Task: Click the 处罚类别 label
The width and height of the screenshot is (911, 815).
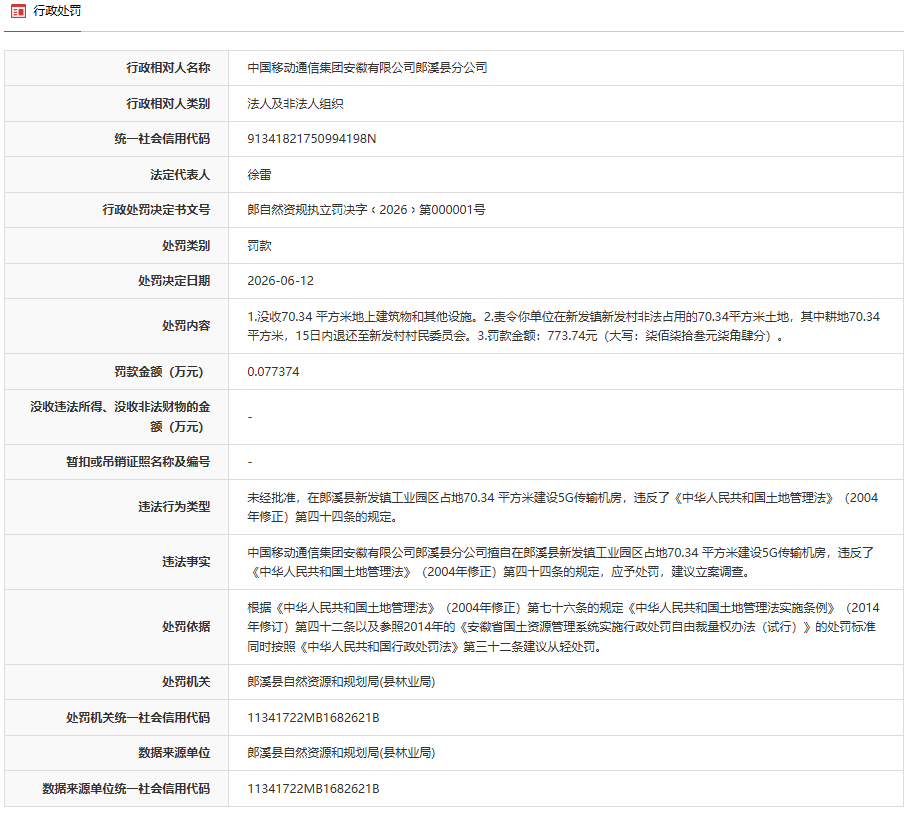Action: 186,246
